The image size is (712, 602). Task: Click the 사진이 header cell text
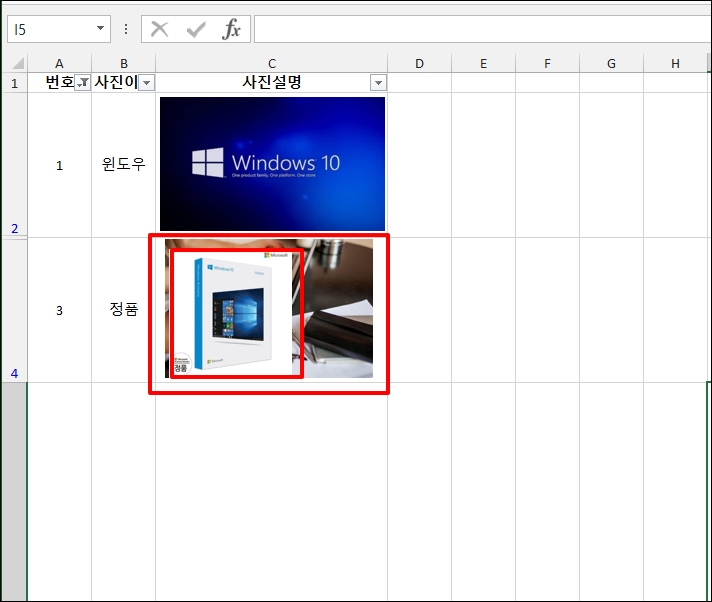[116, 82]
